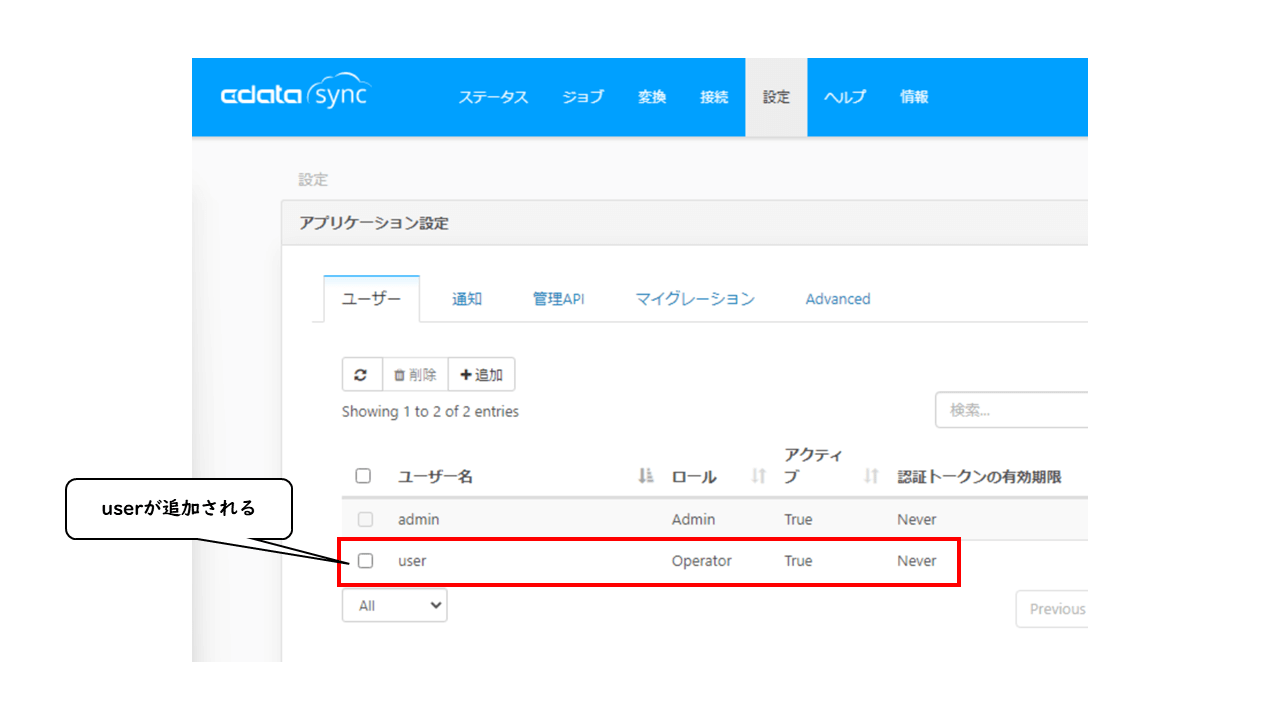Click the 削除 button
The width and height of the screenshot is (1280, 720).
[415, 375]
